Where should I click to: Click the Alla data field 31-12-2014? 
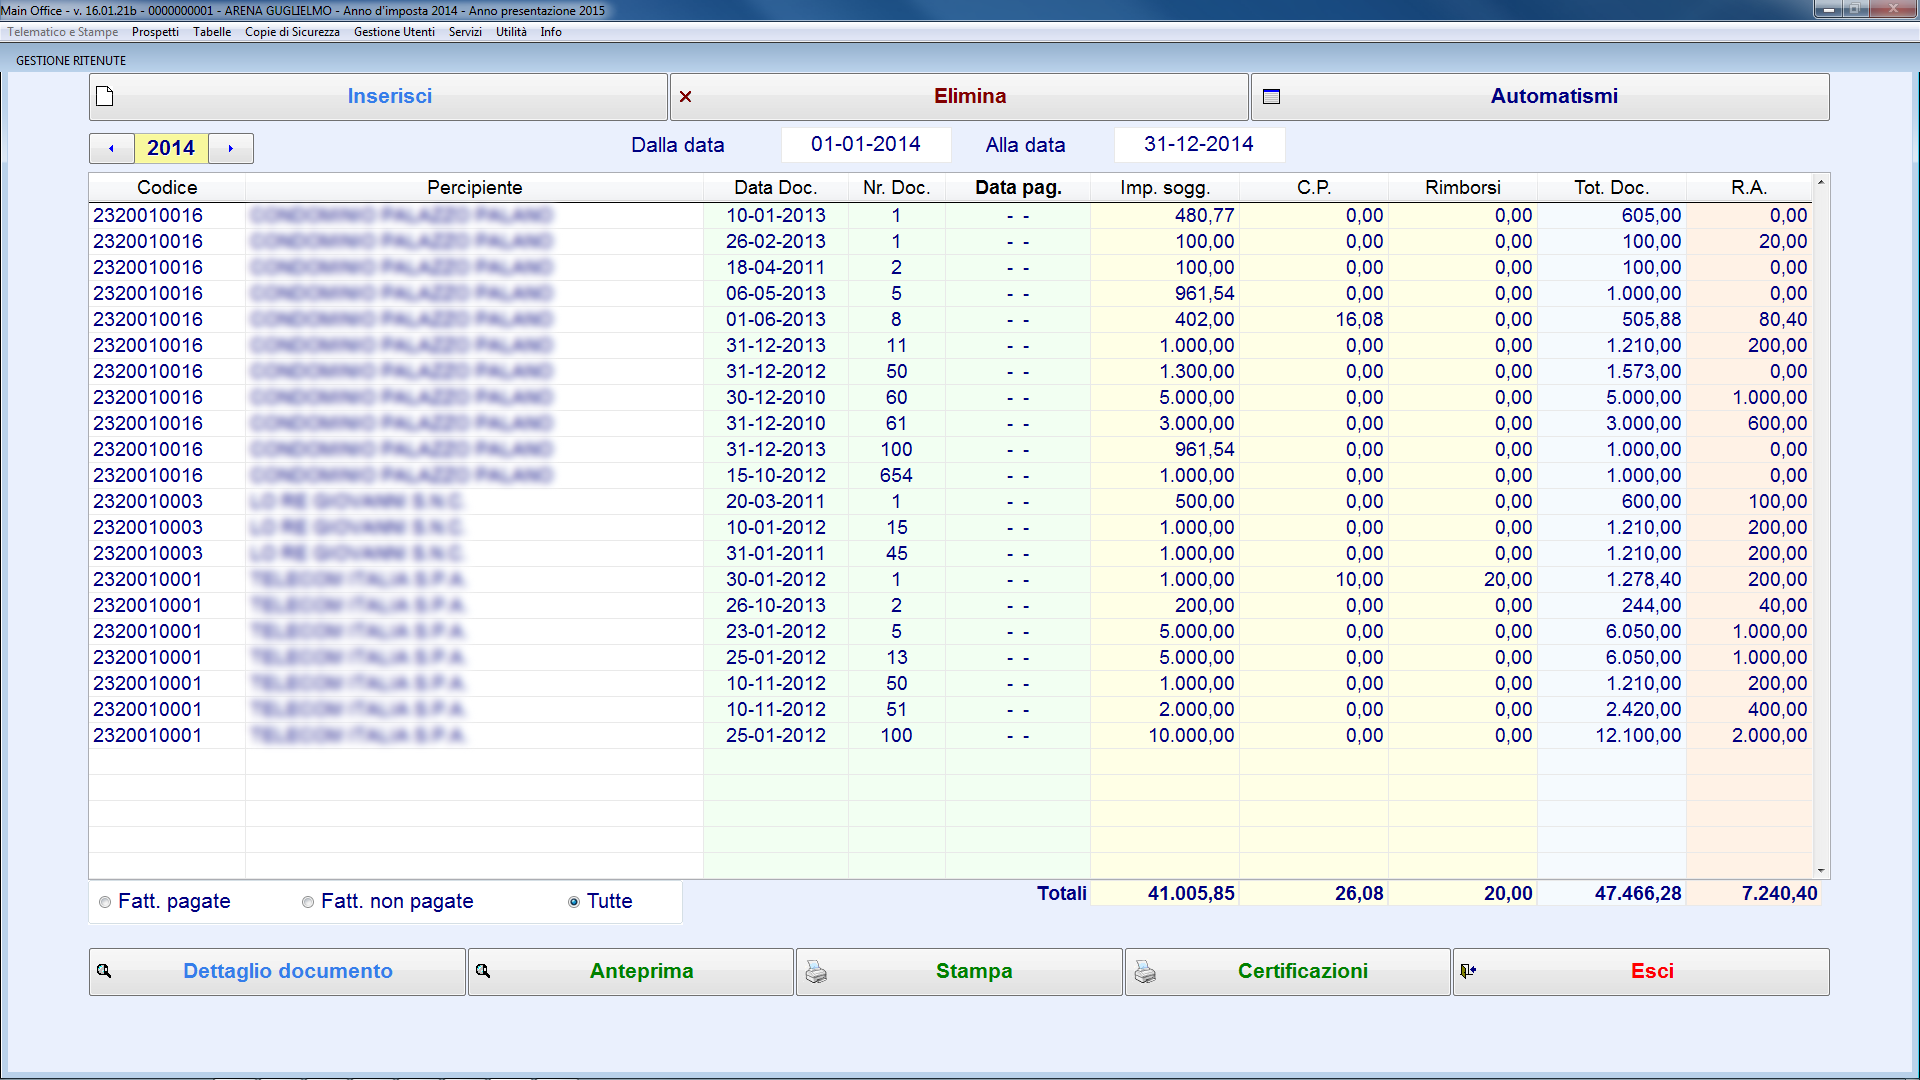(1199, 145)
